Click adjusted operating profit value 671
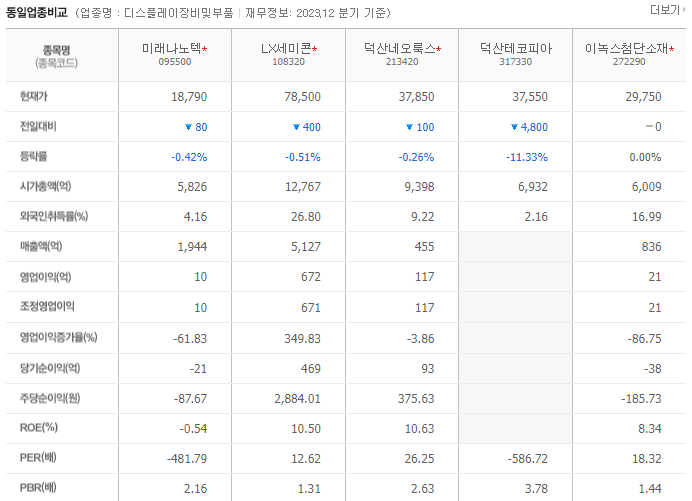 pyautogui.click(x=311, y=308)
